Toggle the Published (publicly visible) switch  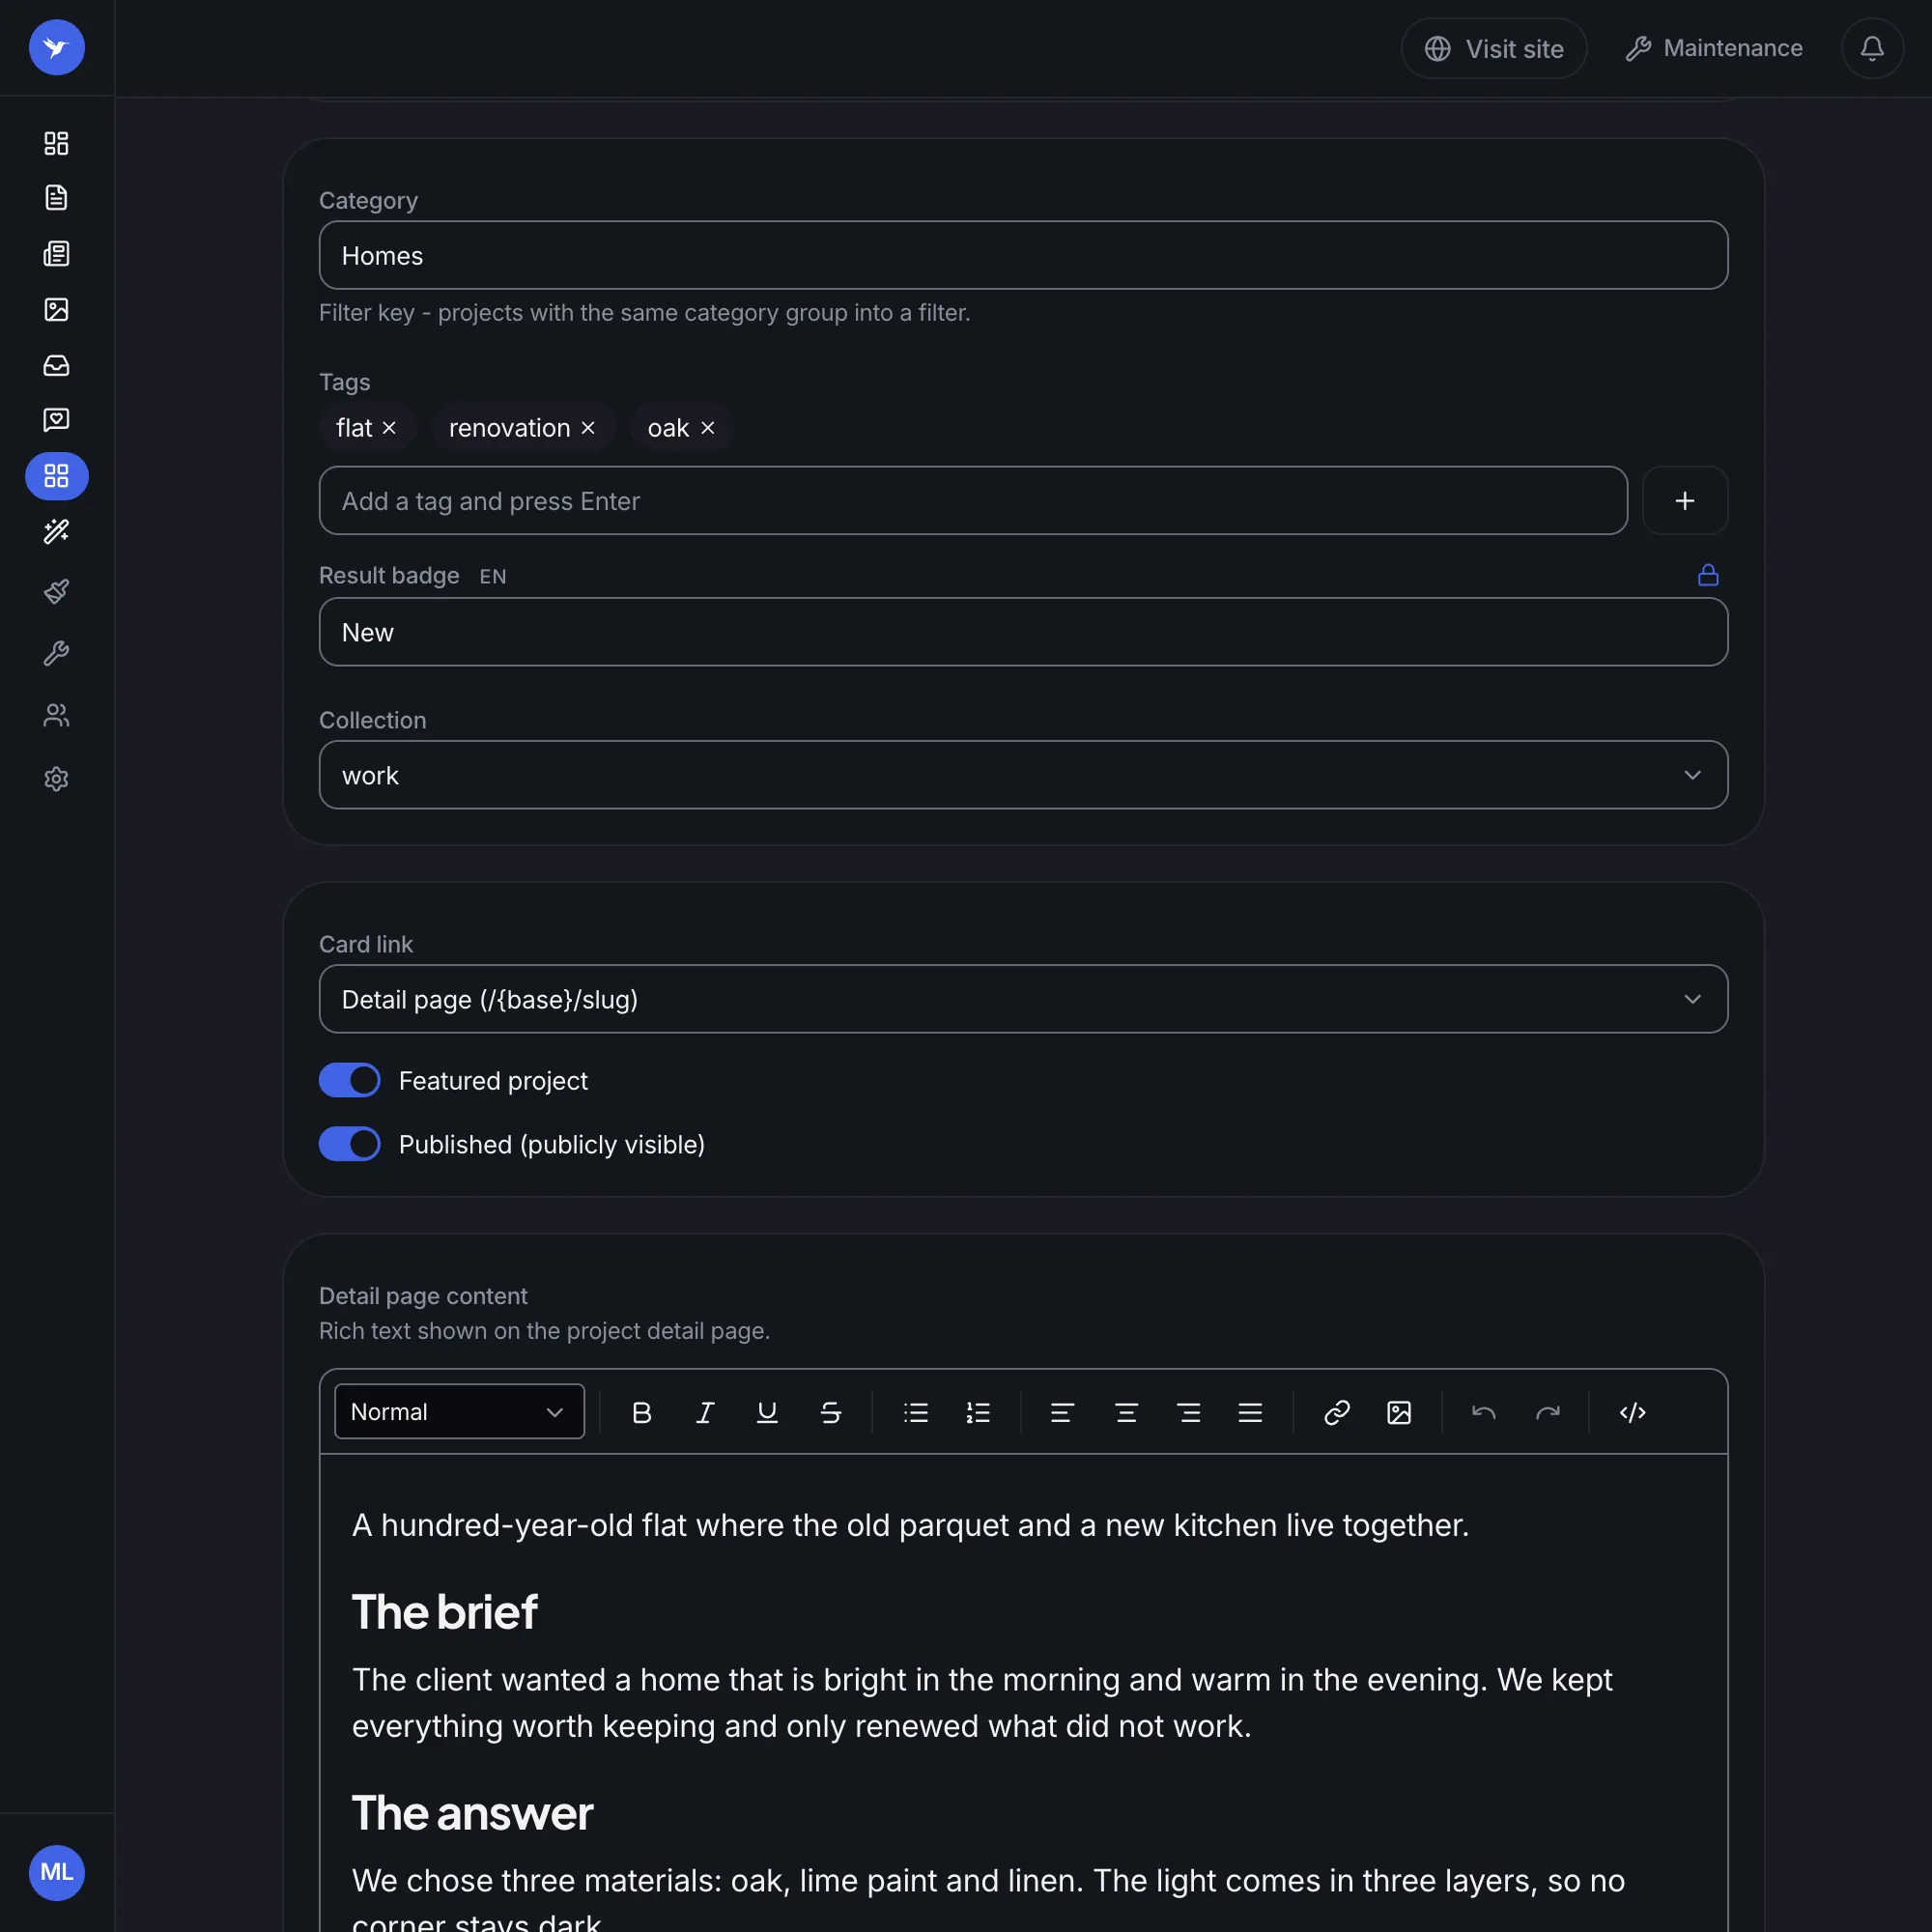(x=349, y=1144)
